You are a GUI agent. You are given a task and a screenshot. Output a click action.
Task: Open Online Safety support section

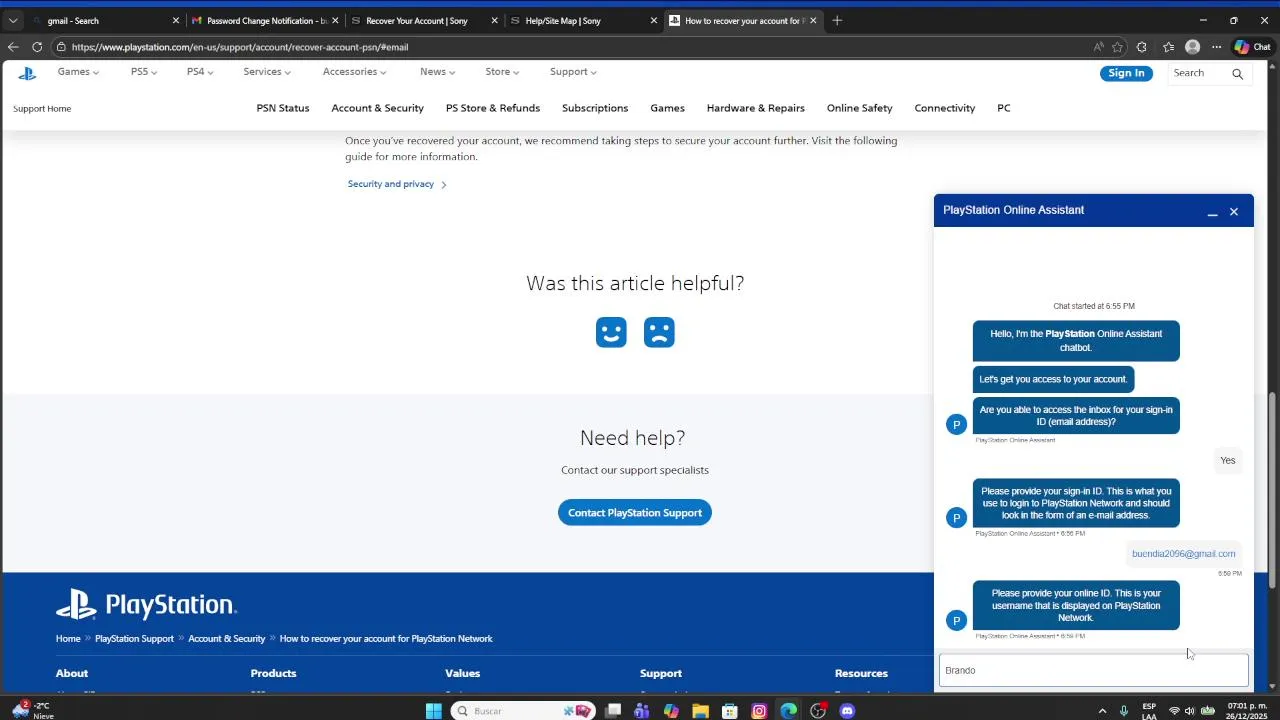[x=859, y=108]
